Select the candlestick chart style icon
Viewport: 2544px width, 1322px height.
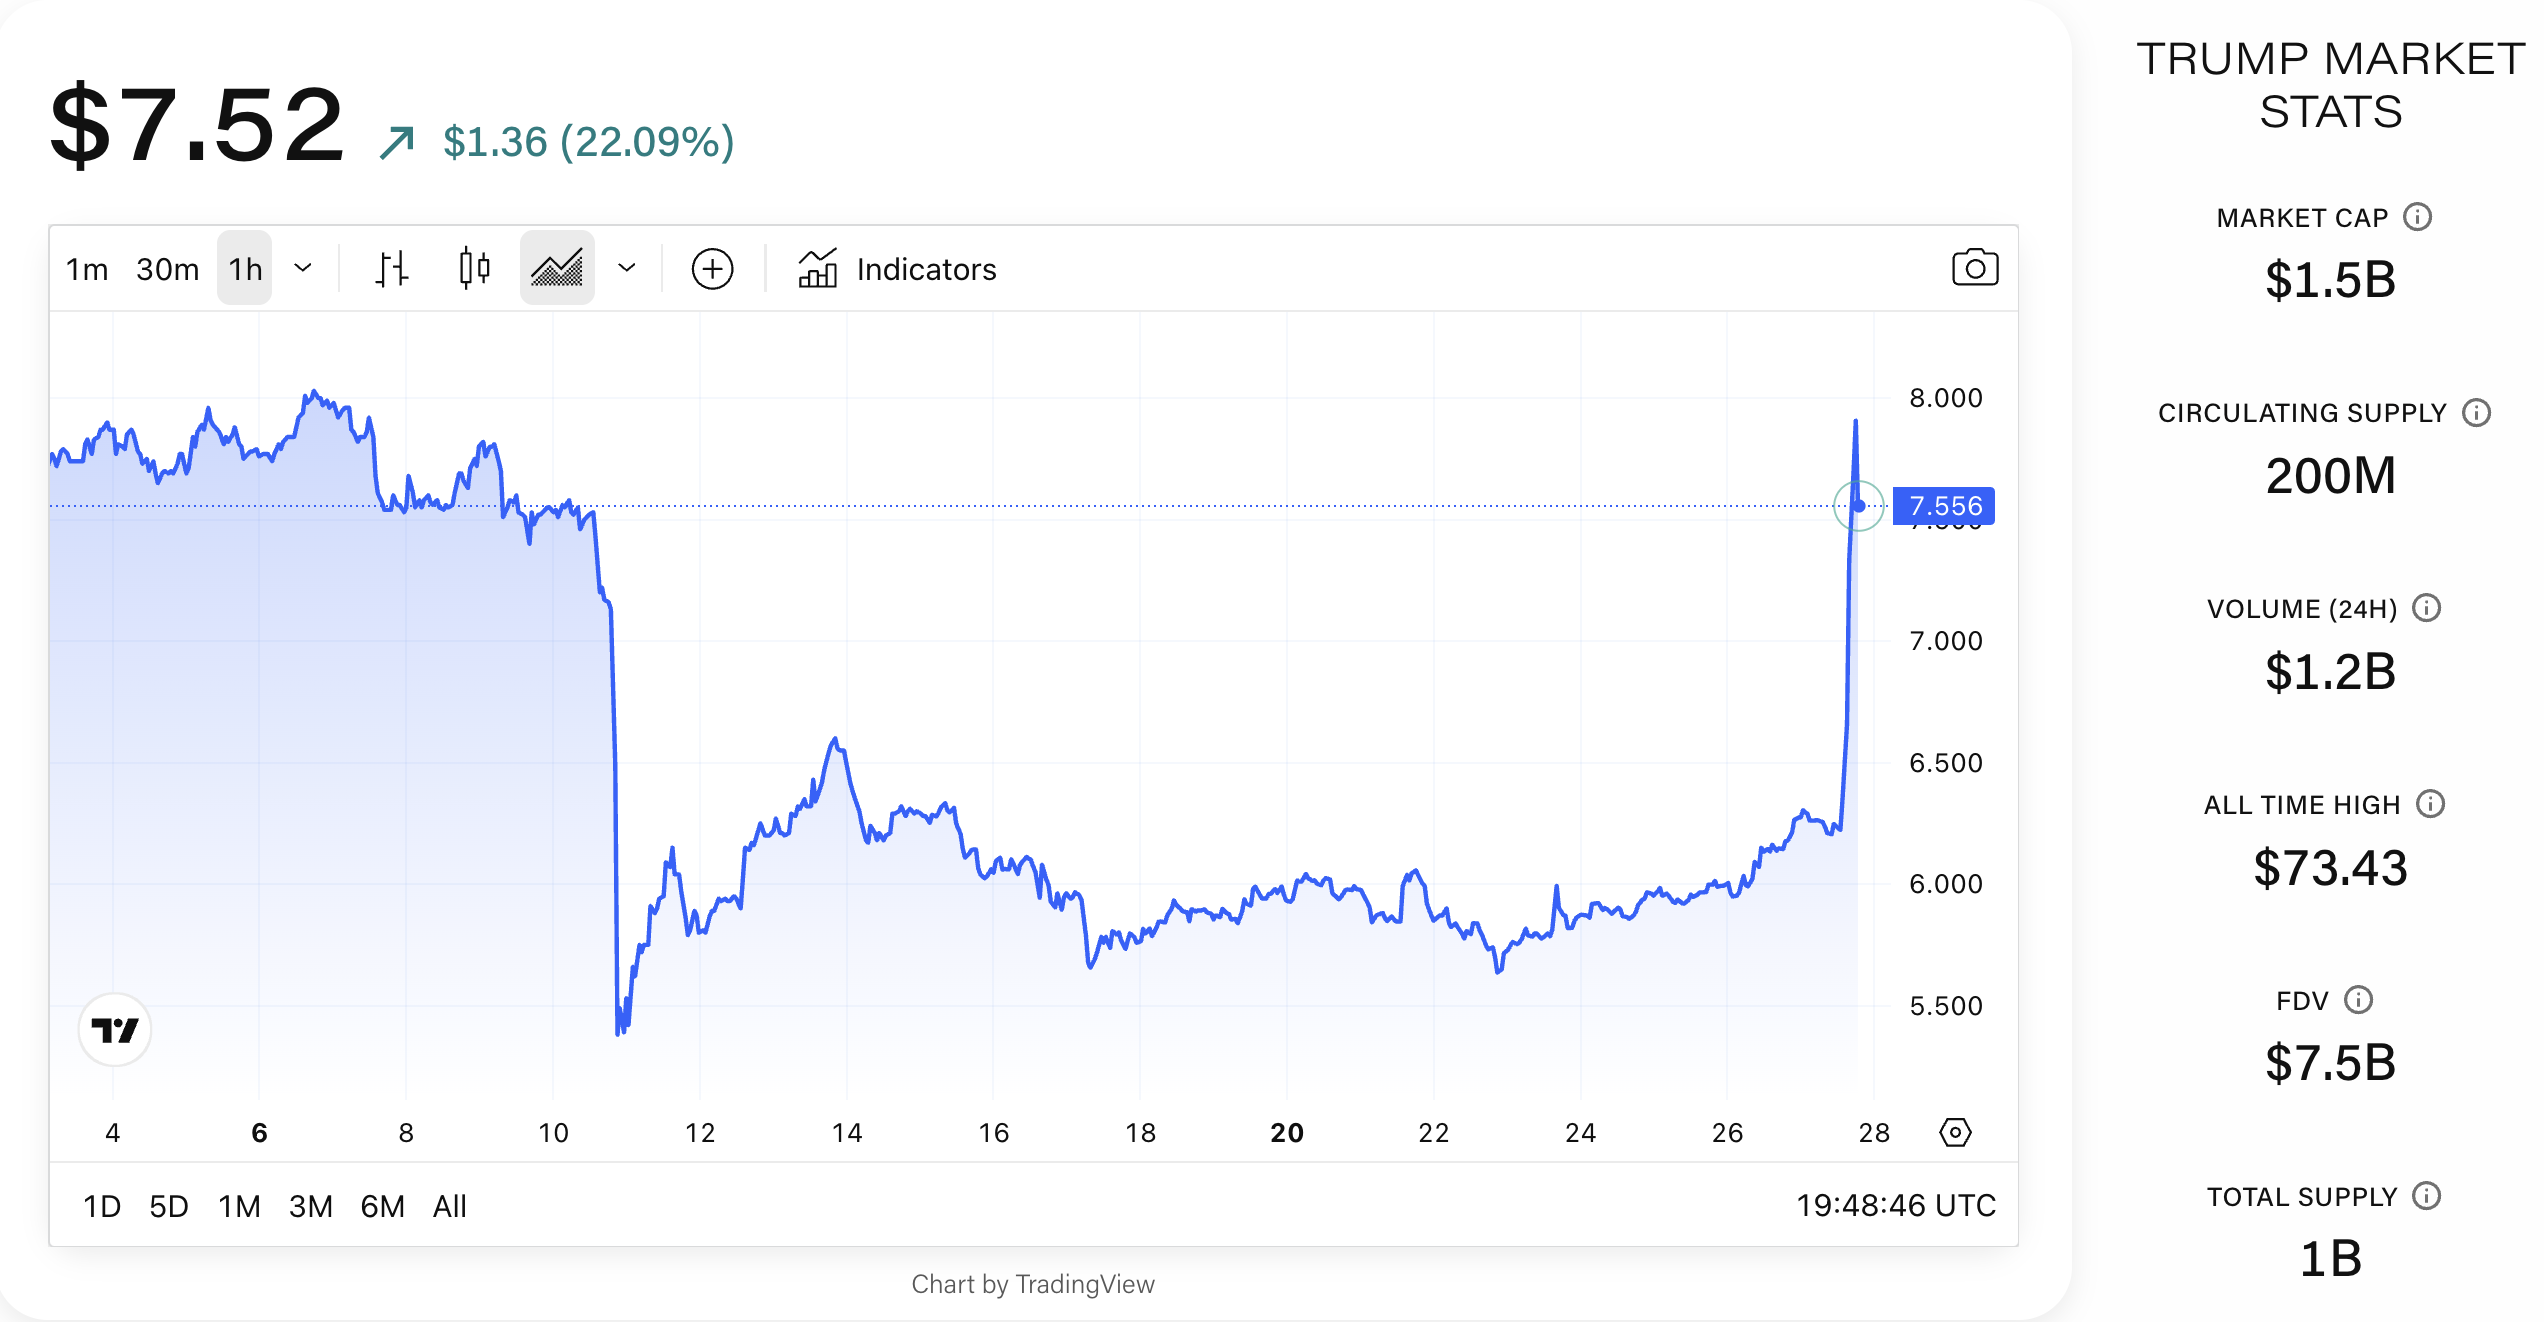[474, 268]
